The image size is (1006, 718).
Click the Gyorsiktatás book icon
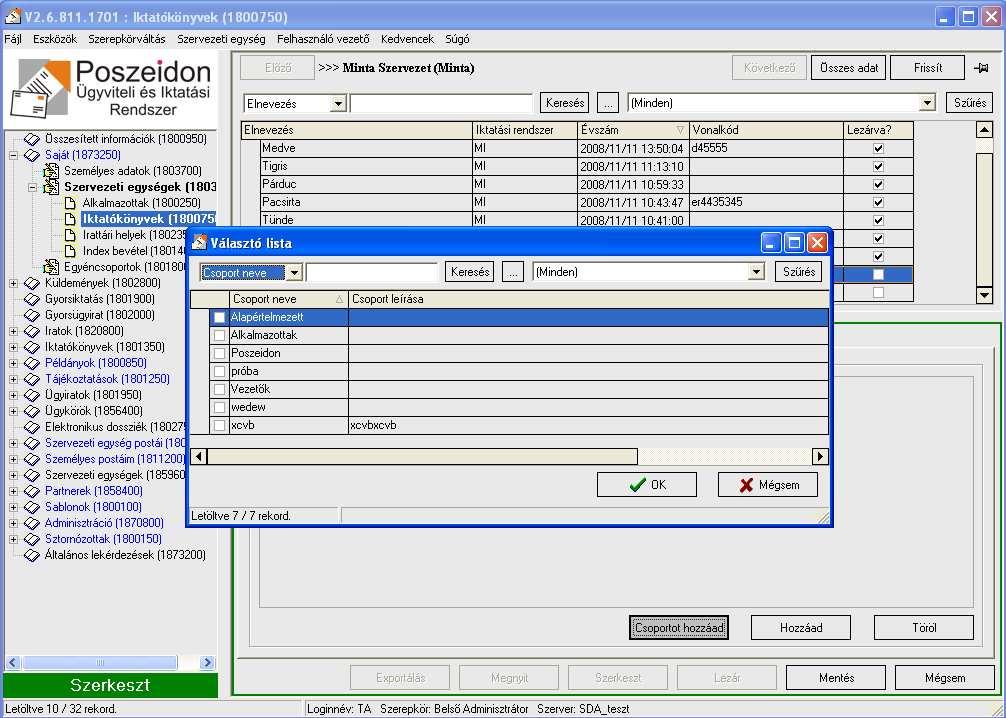(32, 299)
